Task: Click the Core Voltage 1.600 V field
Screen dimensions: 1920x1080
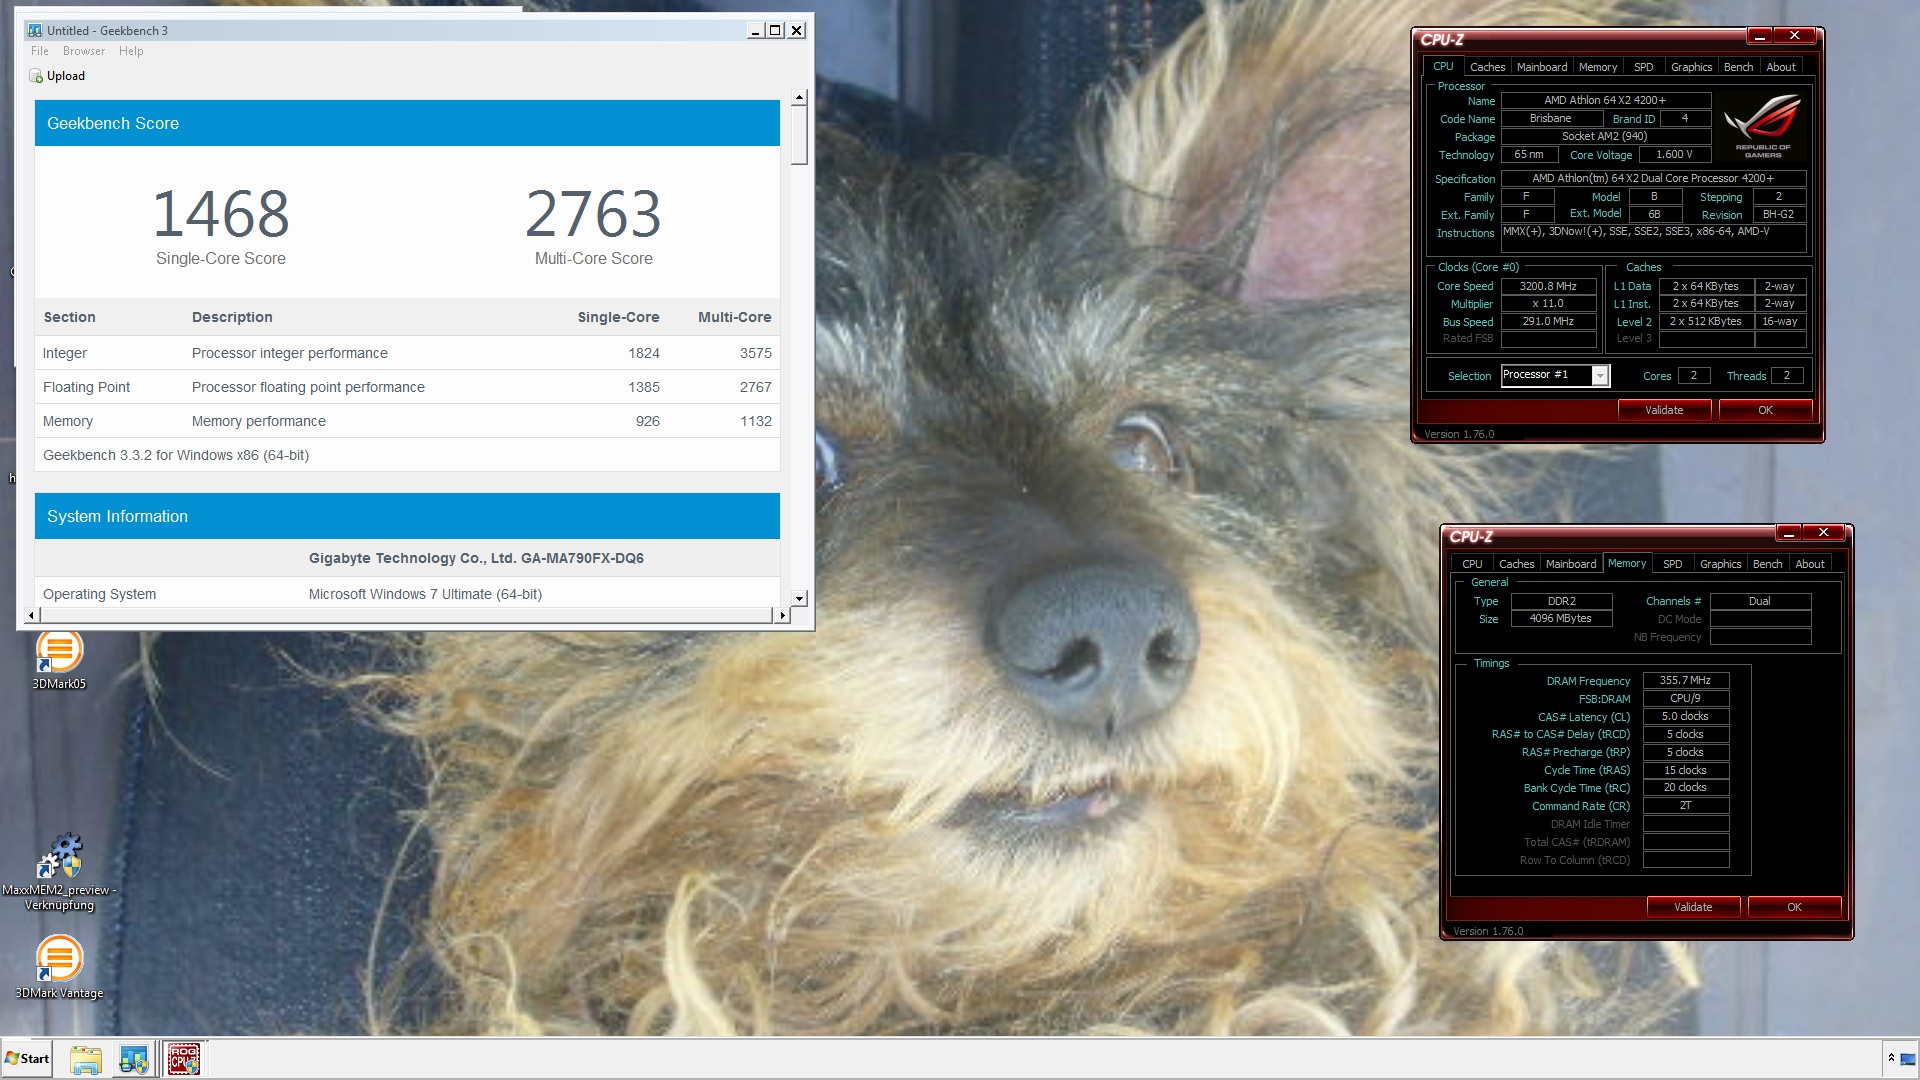Action: point(1674,155)
